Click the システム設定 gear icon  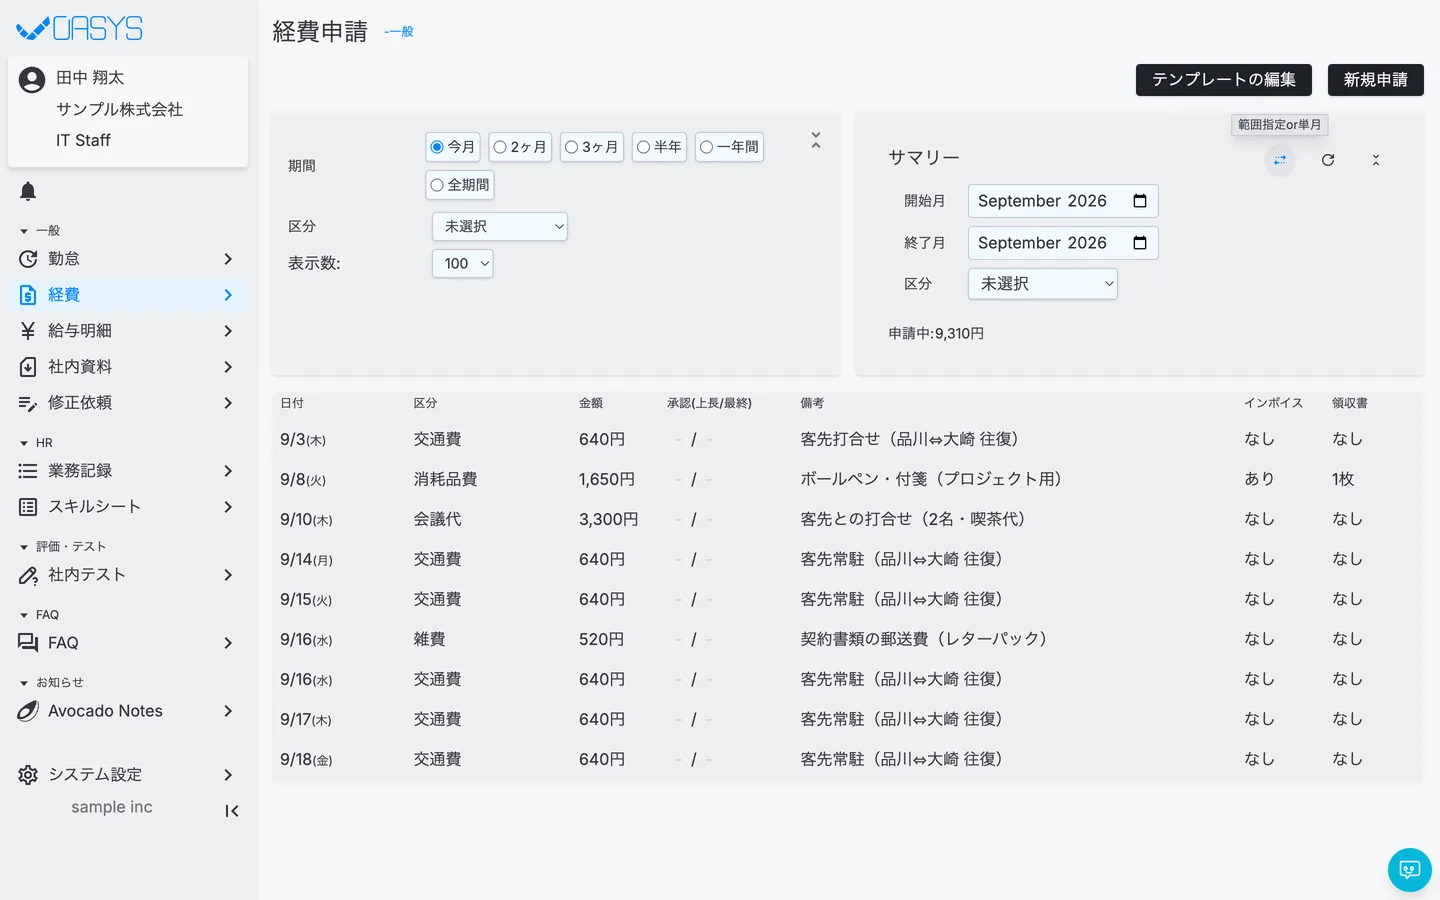(x=28, y=775)
